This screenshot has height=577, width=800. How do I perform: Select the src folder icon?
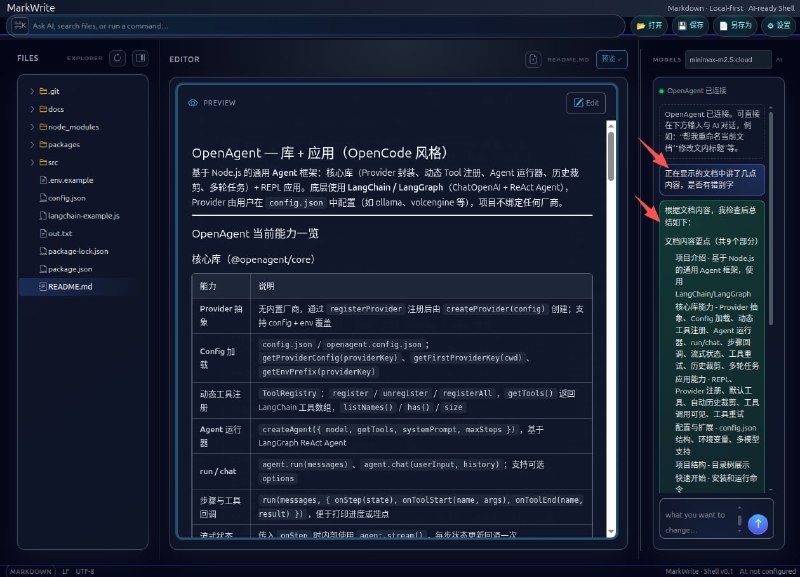pyautogui.click(x=43, y=162)
